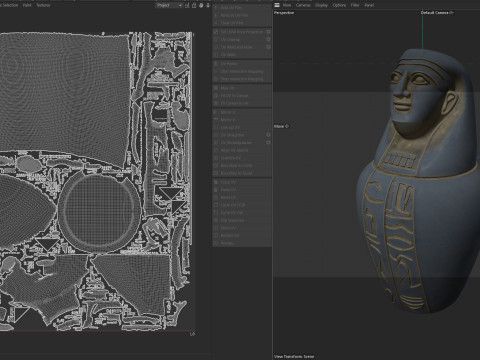Viewport: 480px width, 360px height.
Task: Click the large circular UV island
Action: pos(100,212)
